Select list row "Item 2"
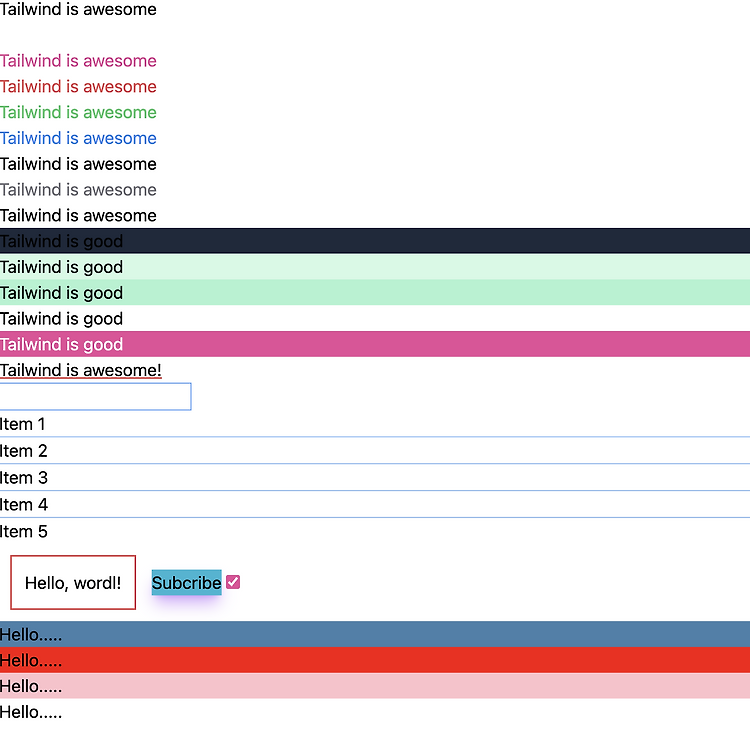This screenshot has width=750, height=734. coord(375,451)
